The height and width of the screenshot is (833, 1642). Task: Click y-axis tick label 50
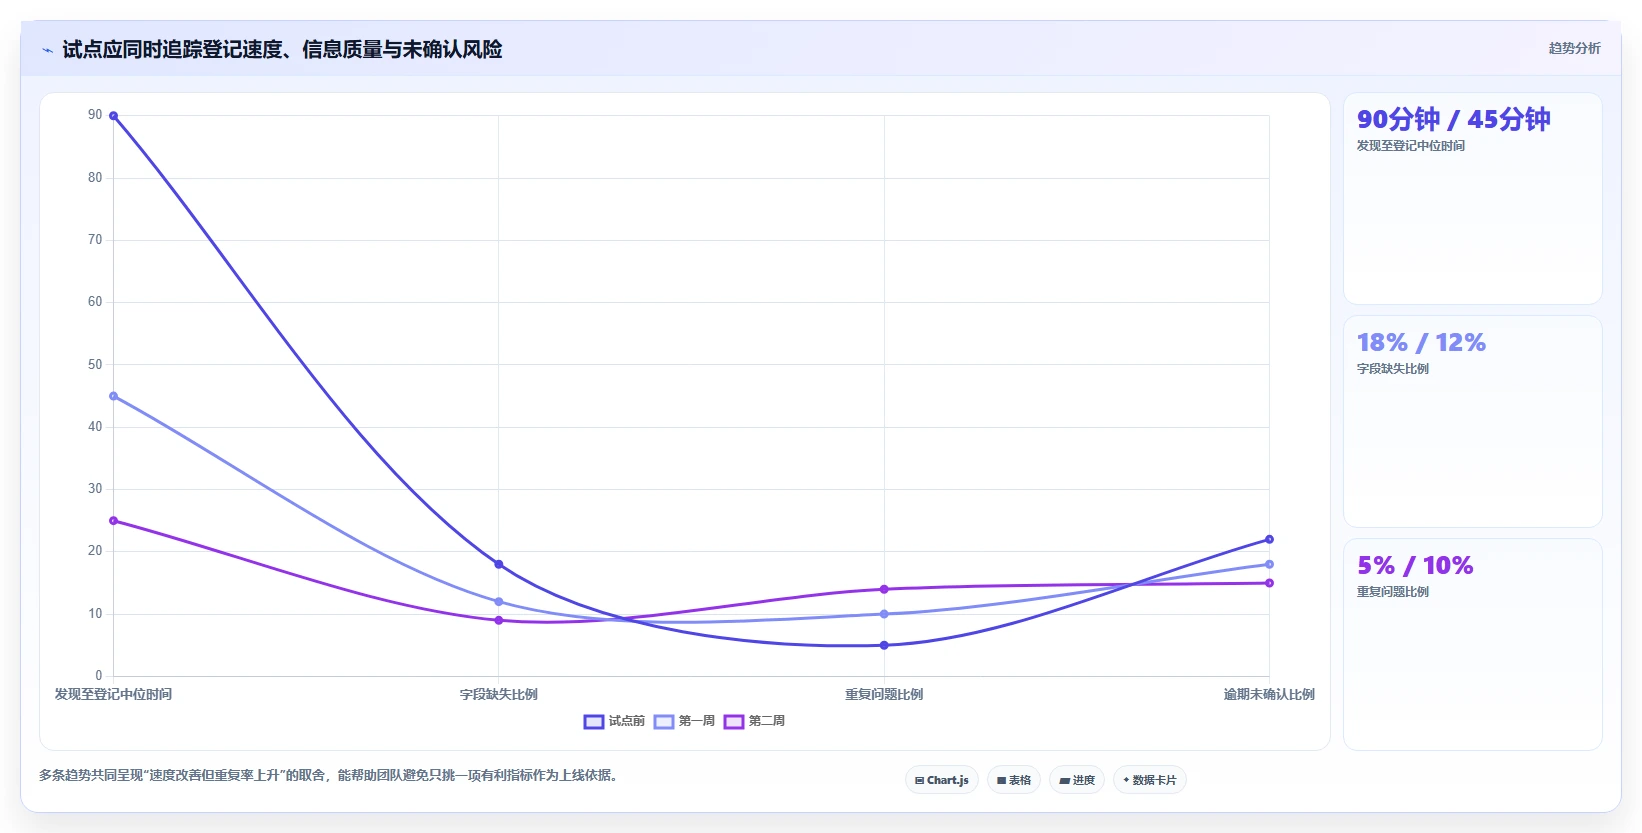[x=95, y=364]
